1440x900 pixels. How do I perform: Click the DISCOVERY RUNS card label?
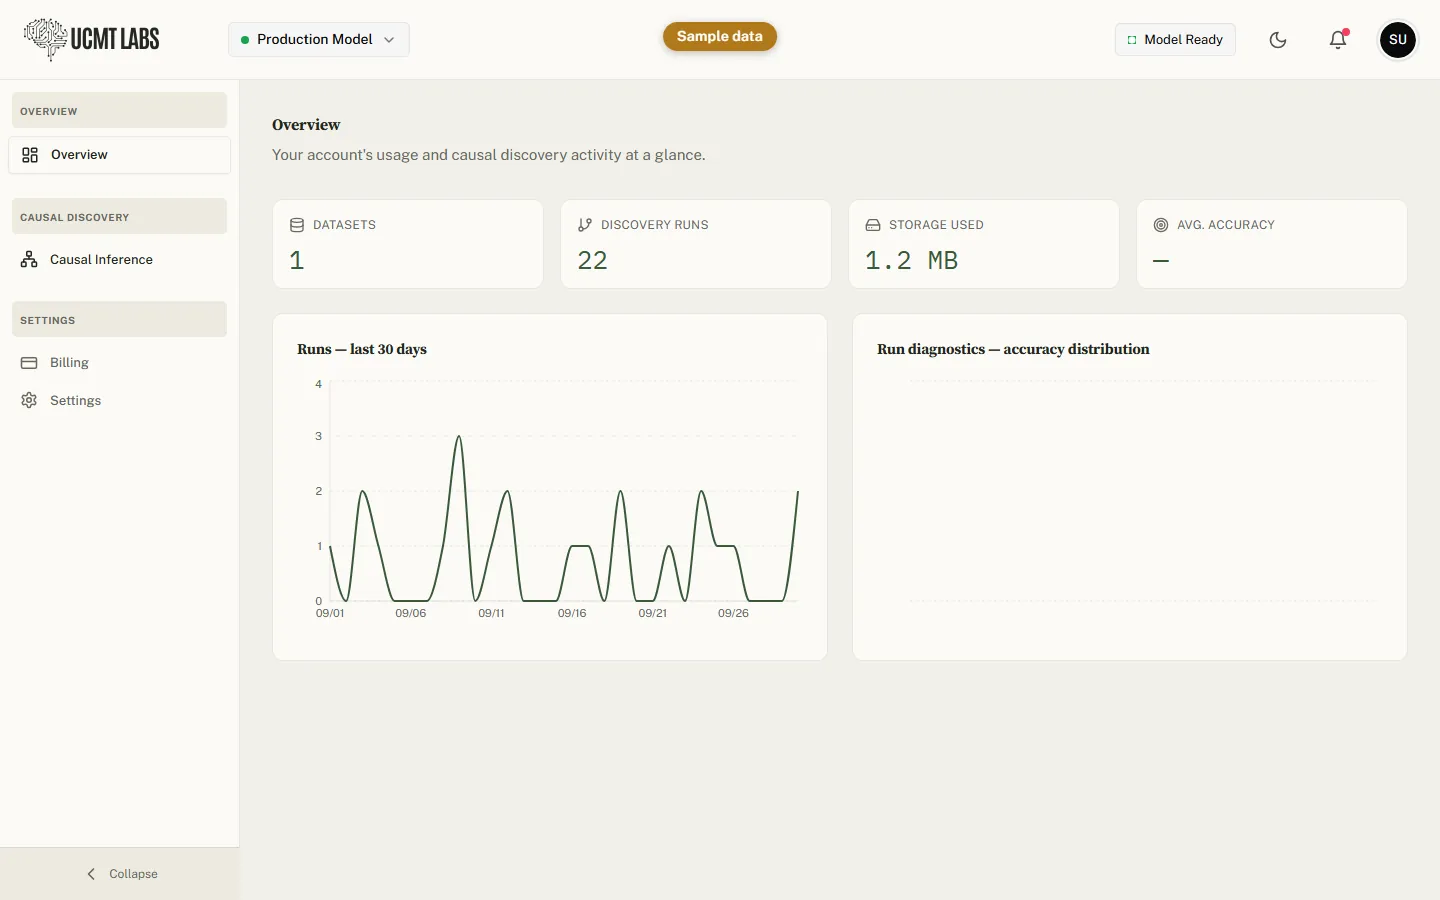[x=655, y=225]
